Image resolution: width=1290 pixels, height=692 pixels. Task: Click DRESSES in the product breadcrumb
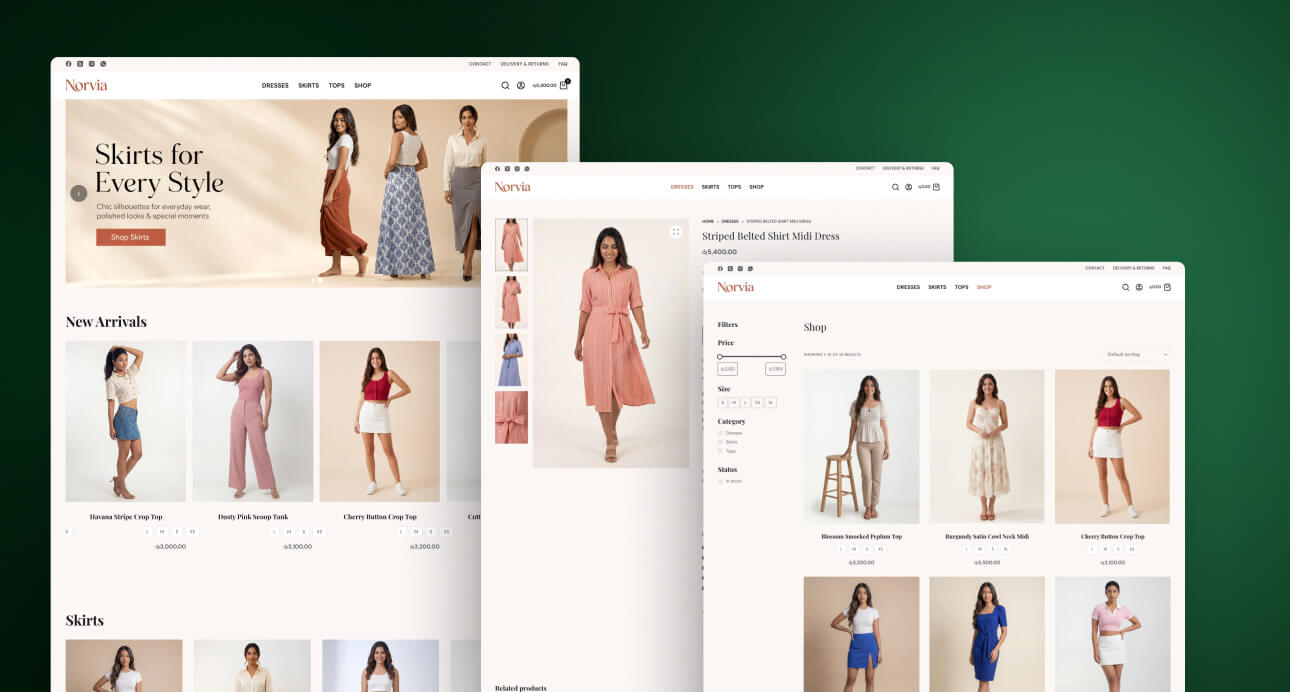click(730, 221)
